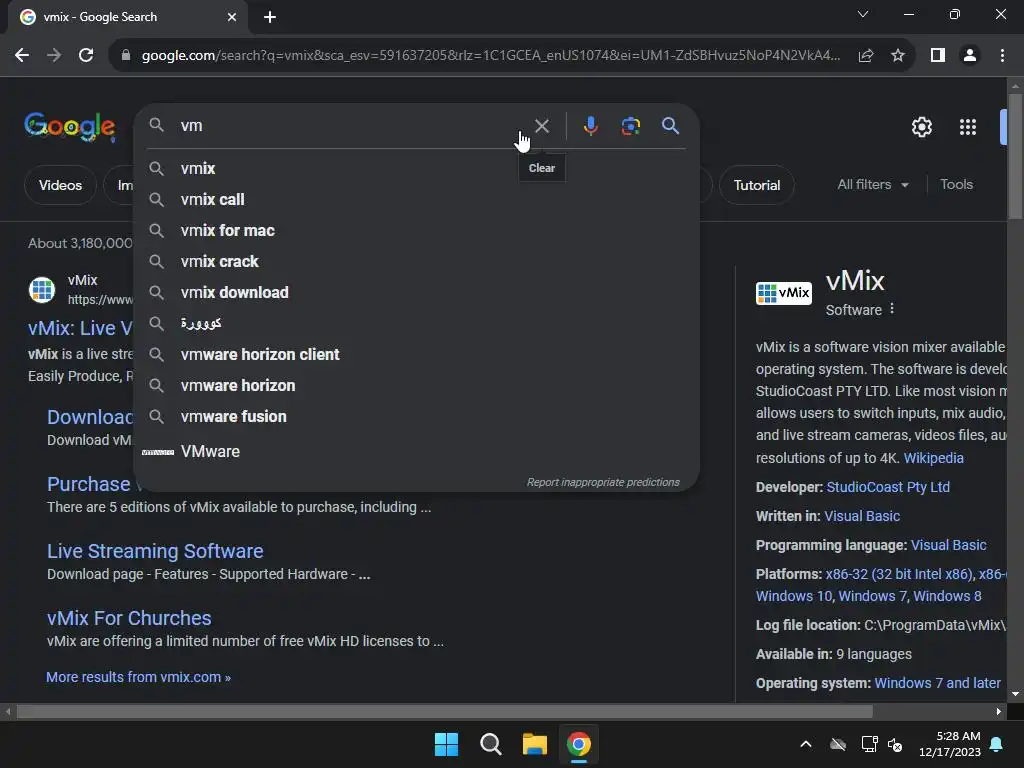Viewport: 1024px width, 768px height.
Task: Click the vertical page scrollbar thumb
Action: [x=1015, y=157]
